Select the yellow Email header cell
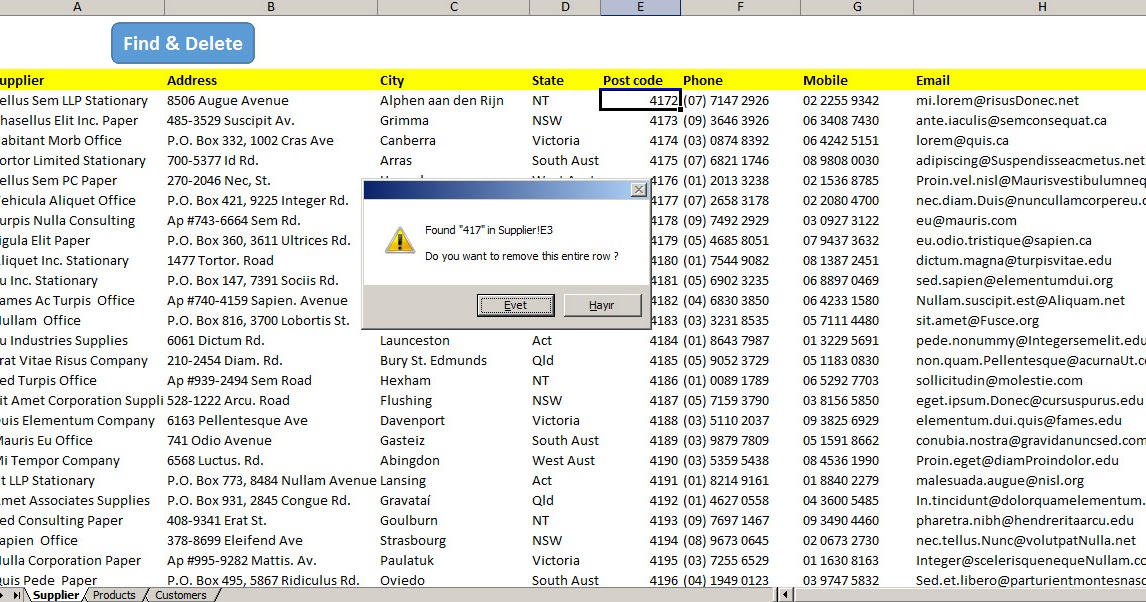Viewport: 1146px width, 602px height. pyautogui.click(x=932, y=80)
